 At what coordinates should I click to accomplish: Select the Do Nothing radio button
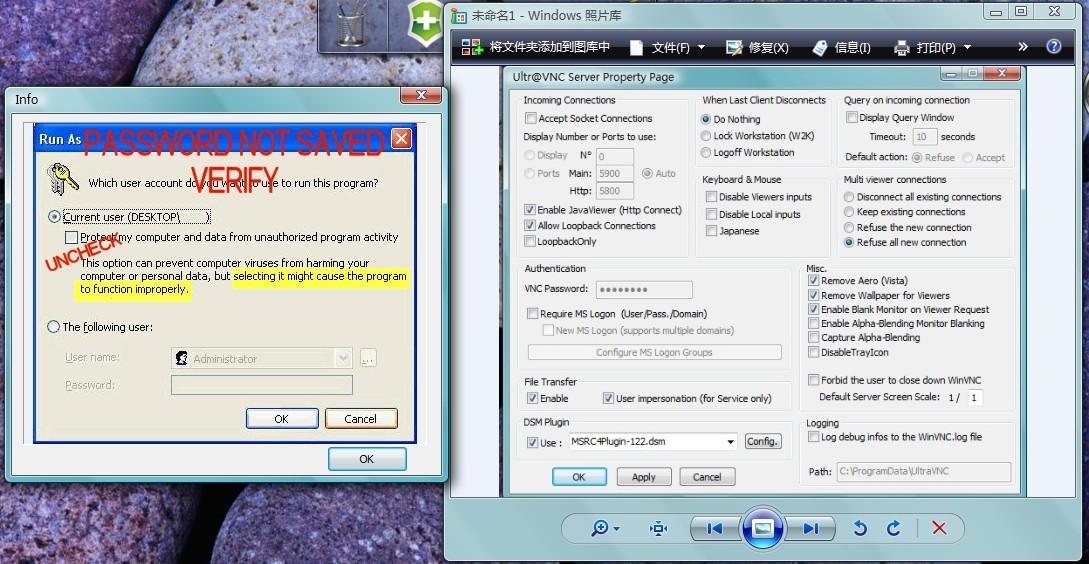[706, 119]
